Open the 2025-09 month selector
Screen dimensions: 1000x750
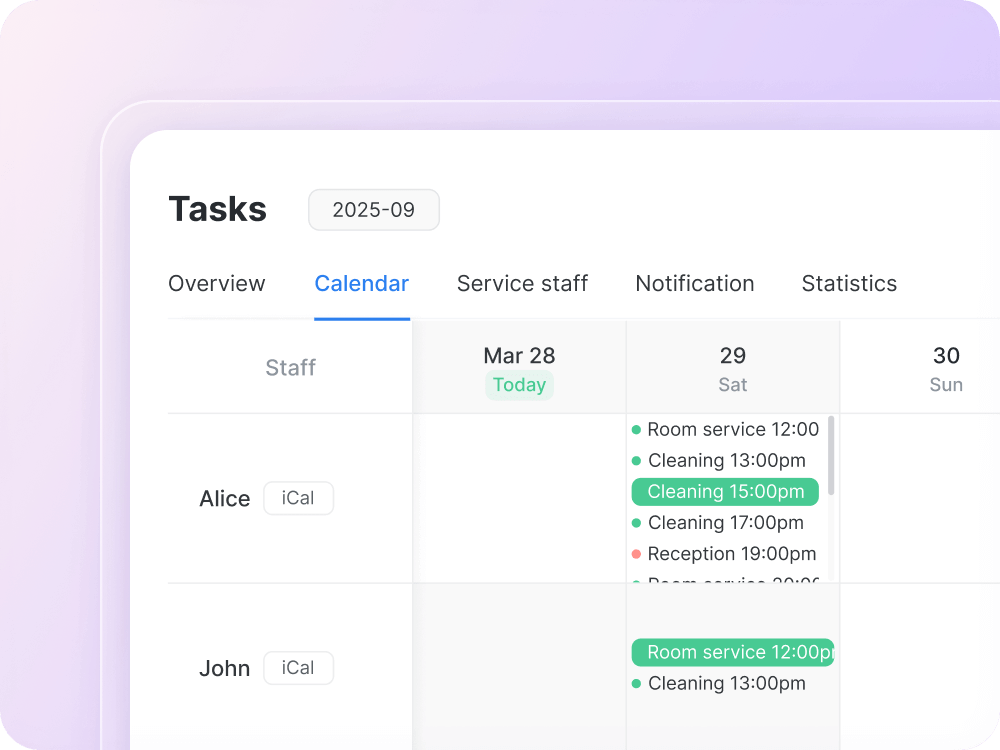point(373,210)
